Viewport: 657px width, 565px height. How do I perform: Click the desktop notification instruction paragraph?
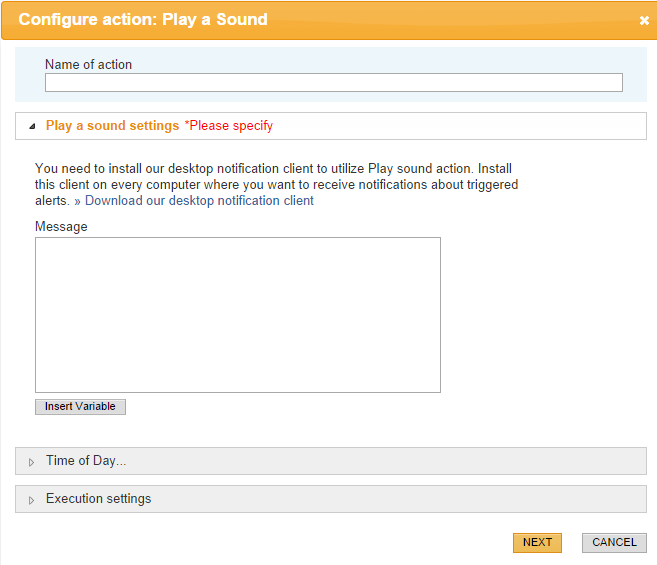click(x=277, y=184)
